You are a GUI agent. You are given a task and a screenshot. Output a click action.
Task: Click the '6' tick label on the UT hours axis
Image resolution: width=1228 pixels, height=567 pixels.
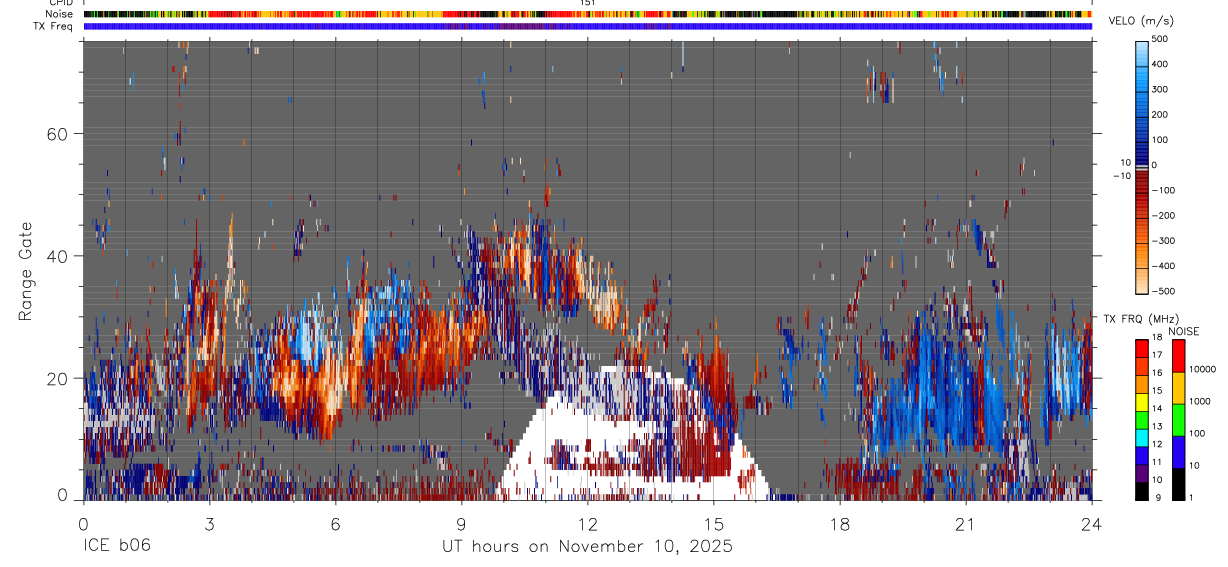tap(335, 523)
